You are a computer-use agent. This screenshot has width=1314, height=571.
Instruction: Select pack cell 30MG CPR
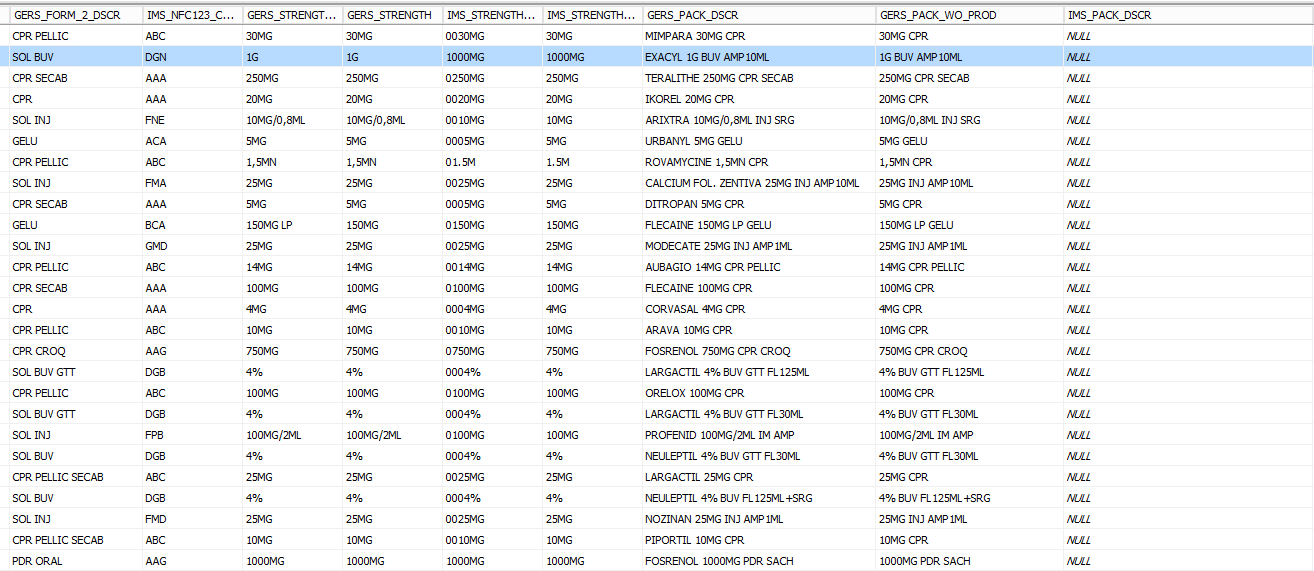click(969, 36)
